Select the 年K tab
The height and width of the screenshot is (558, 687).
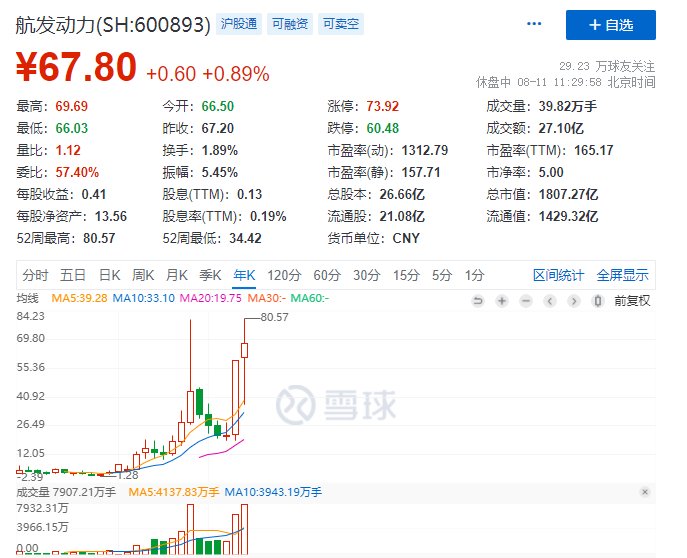244,275
